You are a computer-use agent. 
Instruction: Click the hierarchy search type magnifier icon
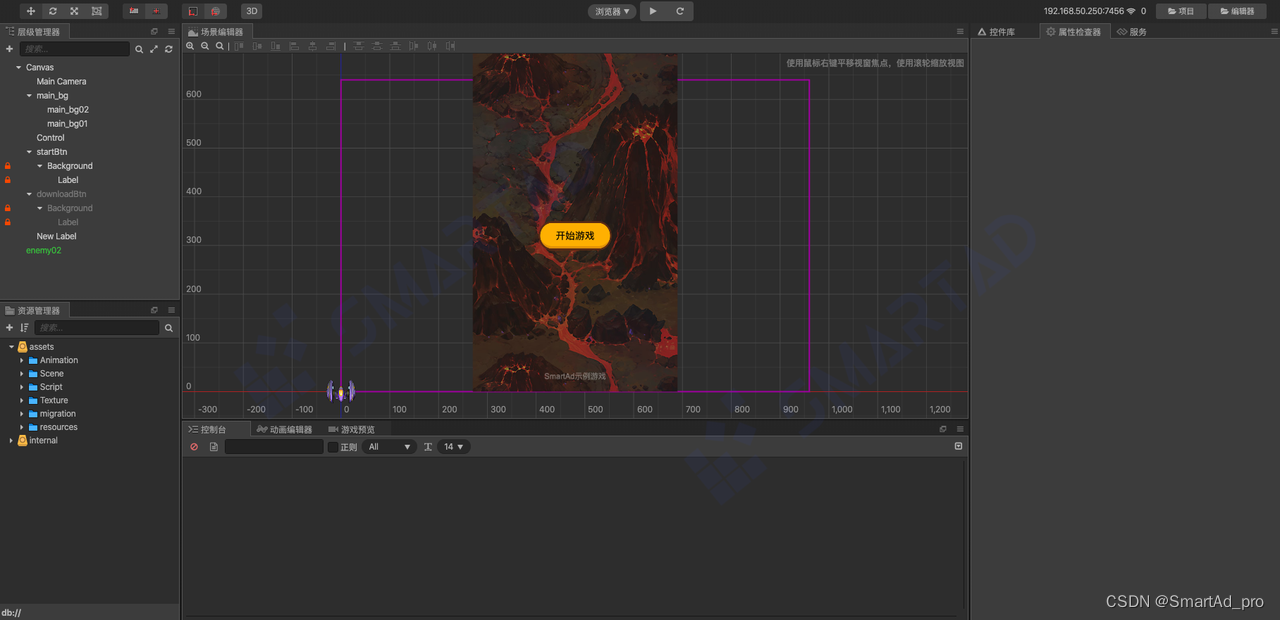[x=139, y=49]
